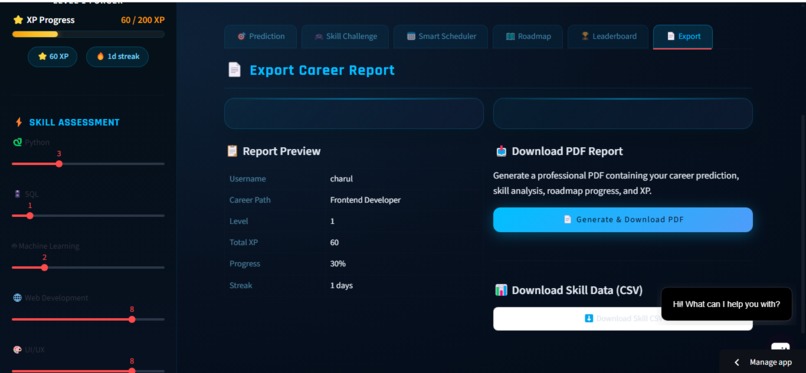Click inbox icon beside Download PDF Report
The height and width of the screenshot is (373, 806).
(501, 151)
